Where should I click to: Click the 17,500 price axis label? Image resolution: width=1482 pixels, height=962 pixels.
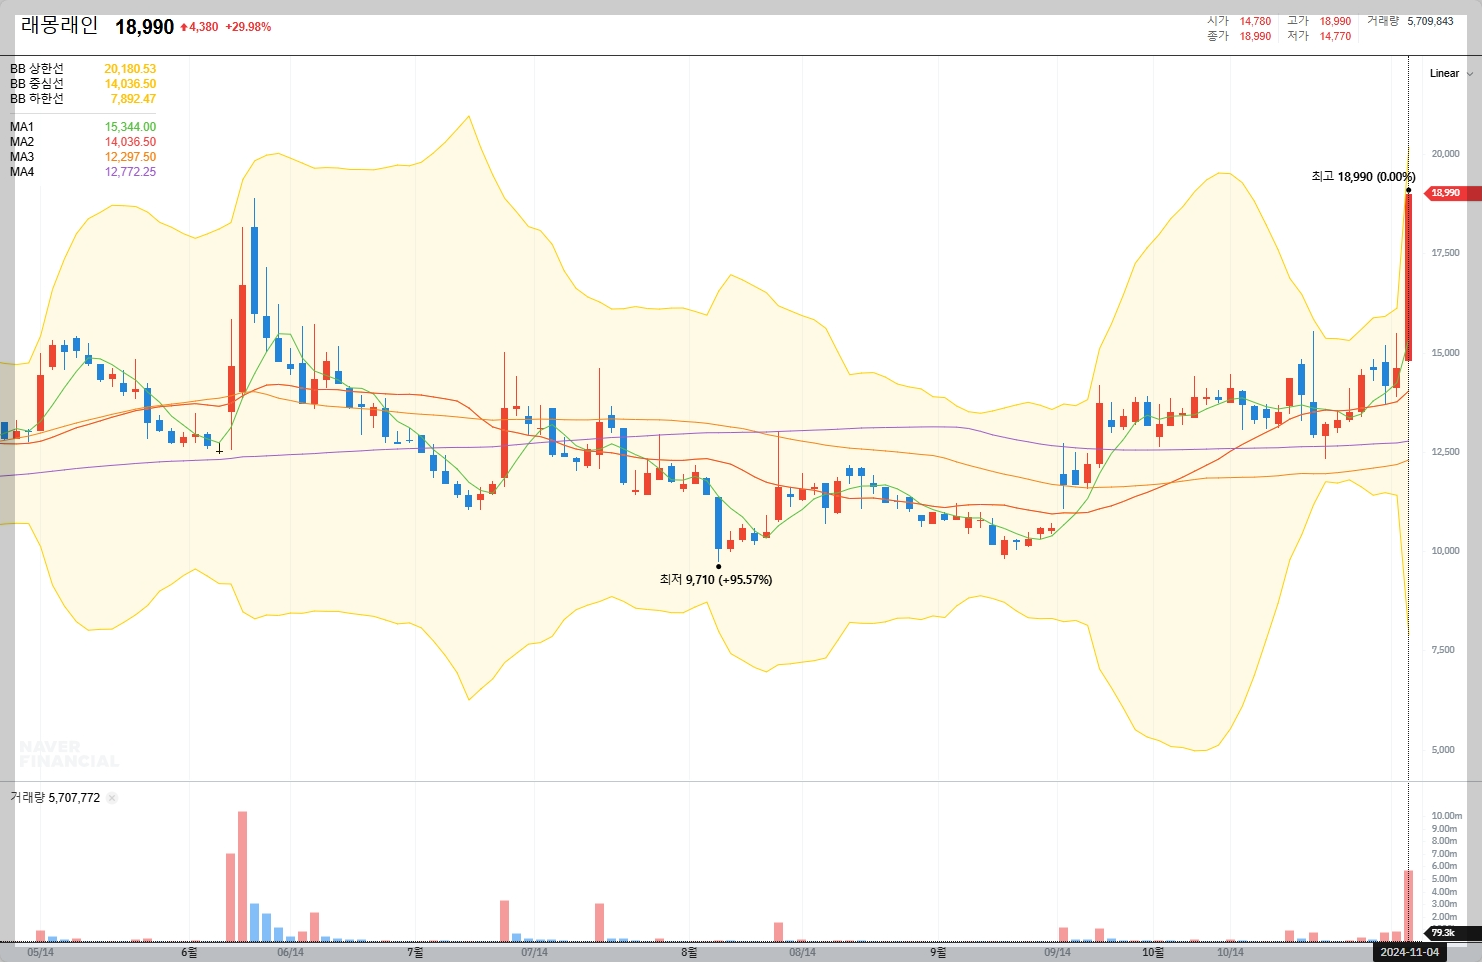1445,253
